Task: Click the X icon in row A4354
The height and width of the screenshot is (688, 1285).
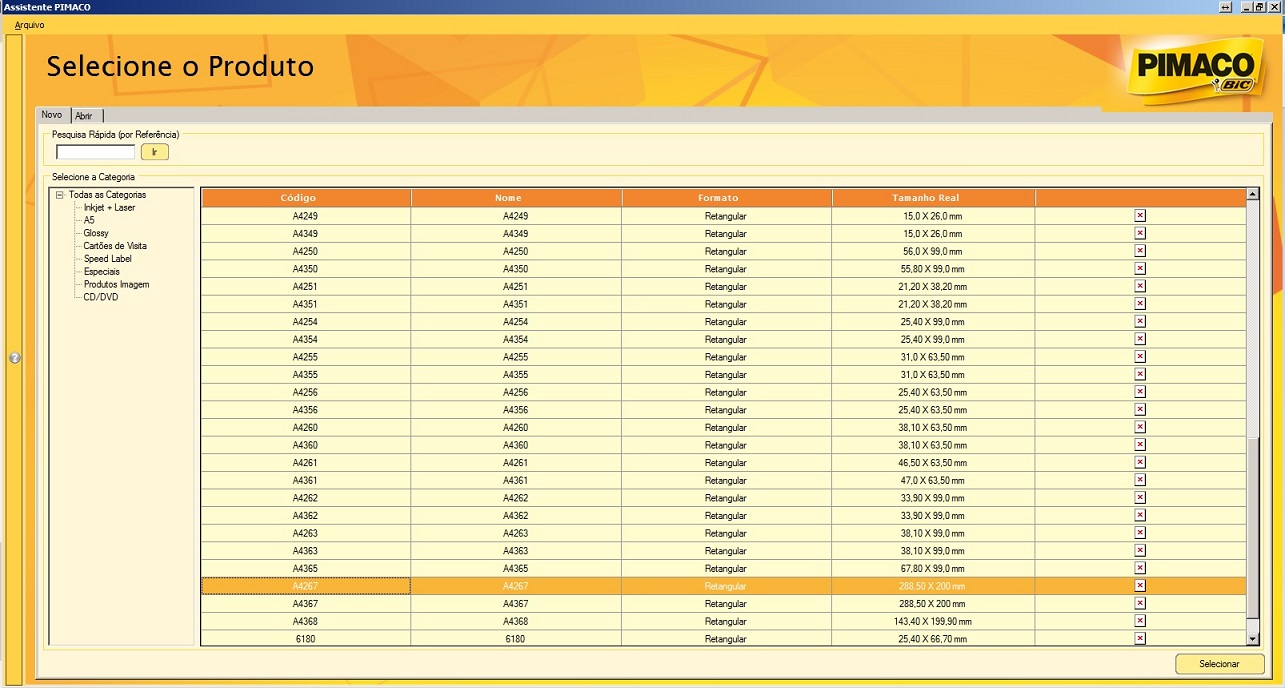Action: 1140,339
